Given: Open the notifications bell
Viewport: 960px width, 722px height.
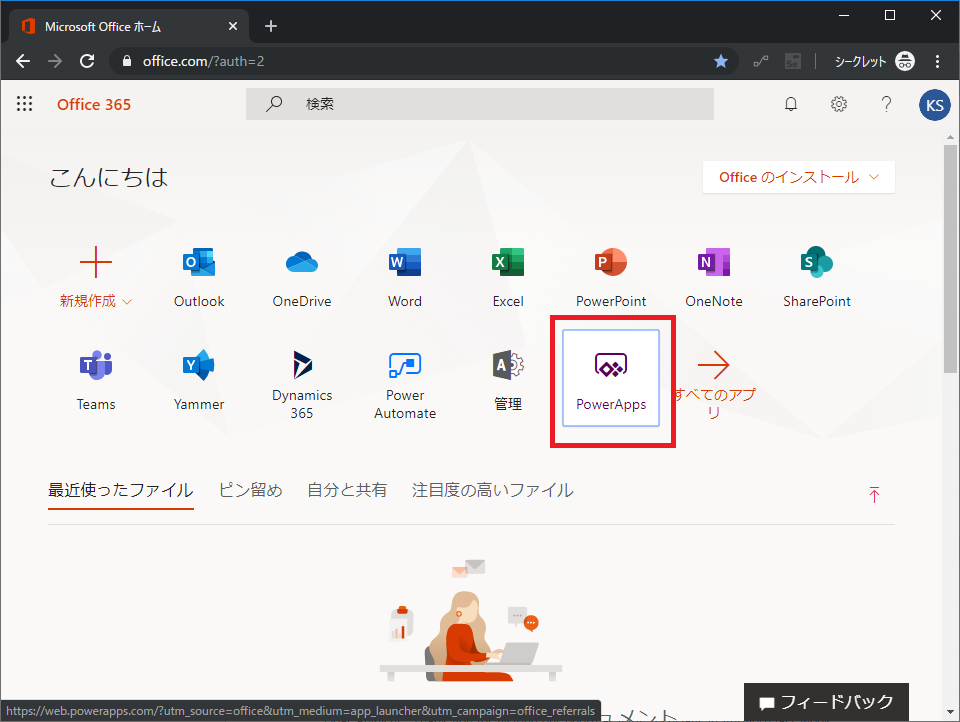Looking at the screenshot, I should (x=791, y=104).
